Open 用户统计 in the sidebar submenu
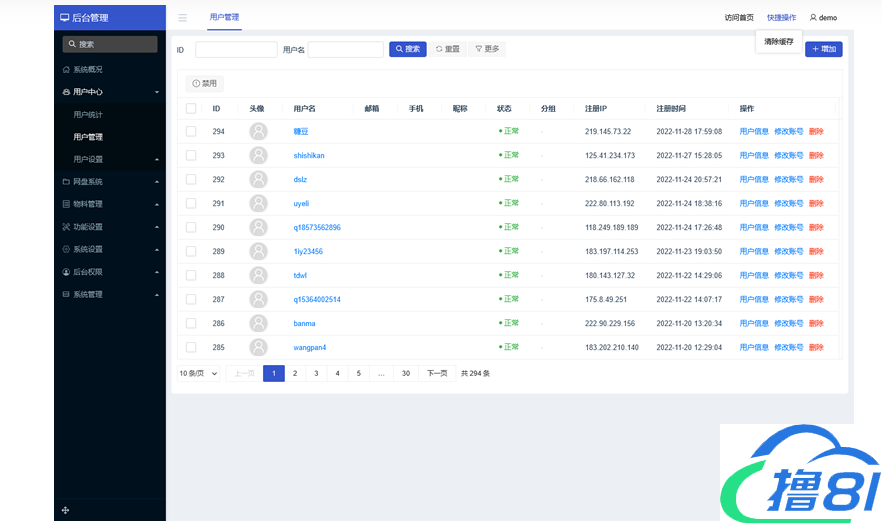Viewport: 882px width, 524px height. click(x=88, y=115)
